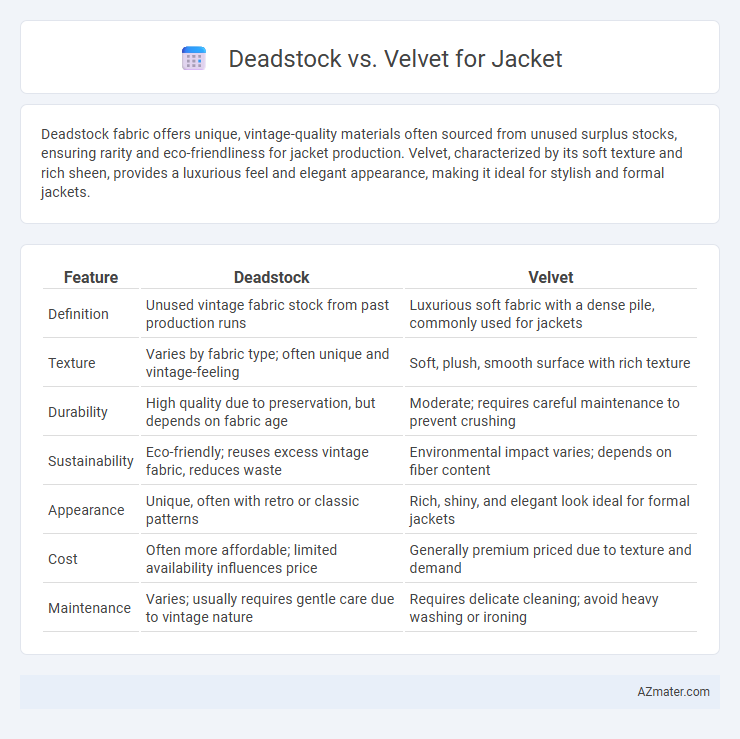Click the calendar grid icon beside title
The height and width of the screenshot is (739, 740).
[194, 59]
